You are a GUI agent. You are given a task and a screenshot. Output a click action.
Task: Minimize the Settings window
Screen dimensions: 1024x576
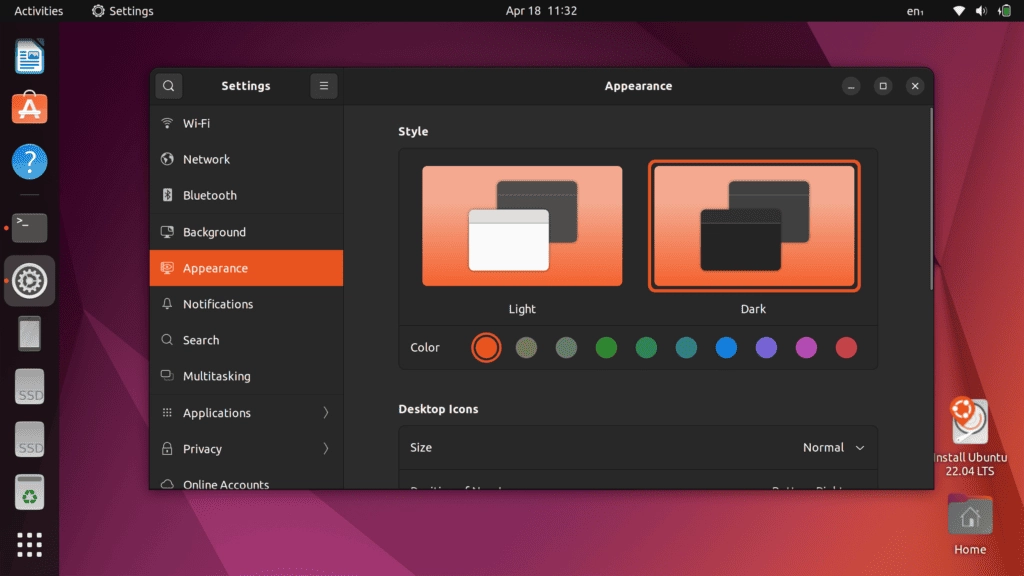pyautogui.click(x=851, y=86)
